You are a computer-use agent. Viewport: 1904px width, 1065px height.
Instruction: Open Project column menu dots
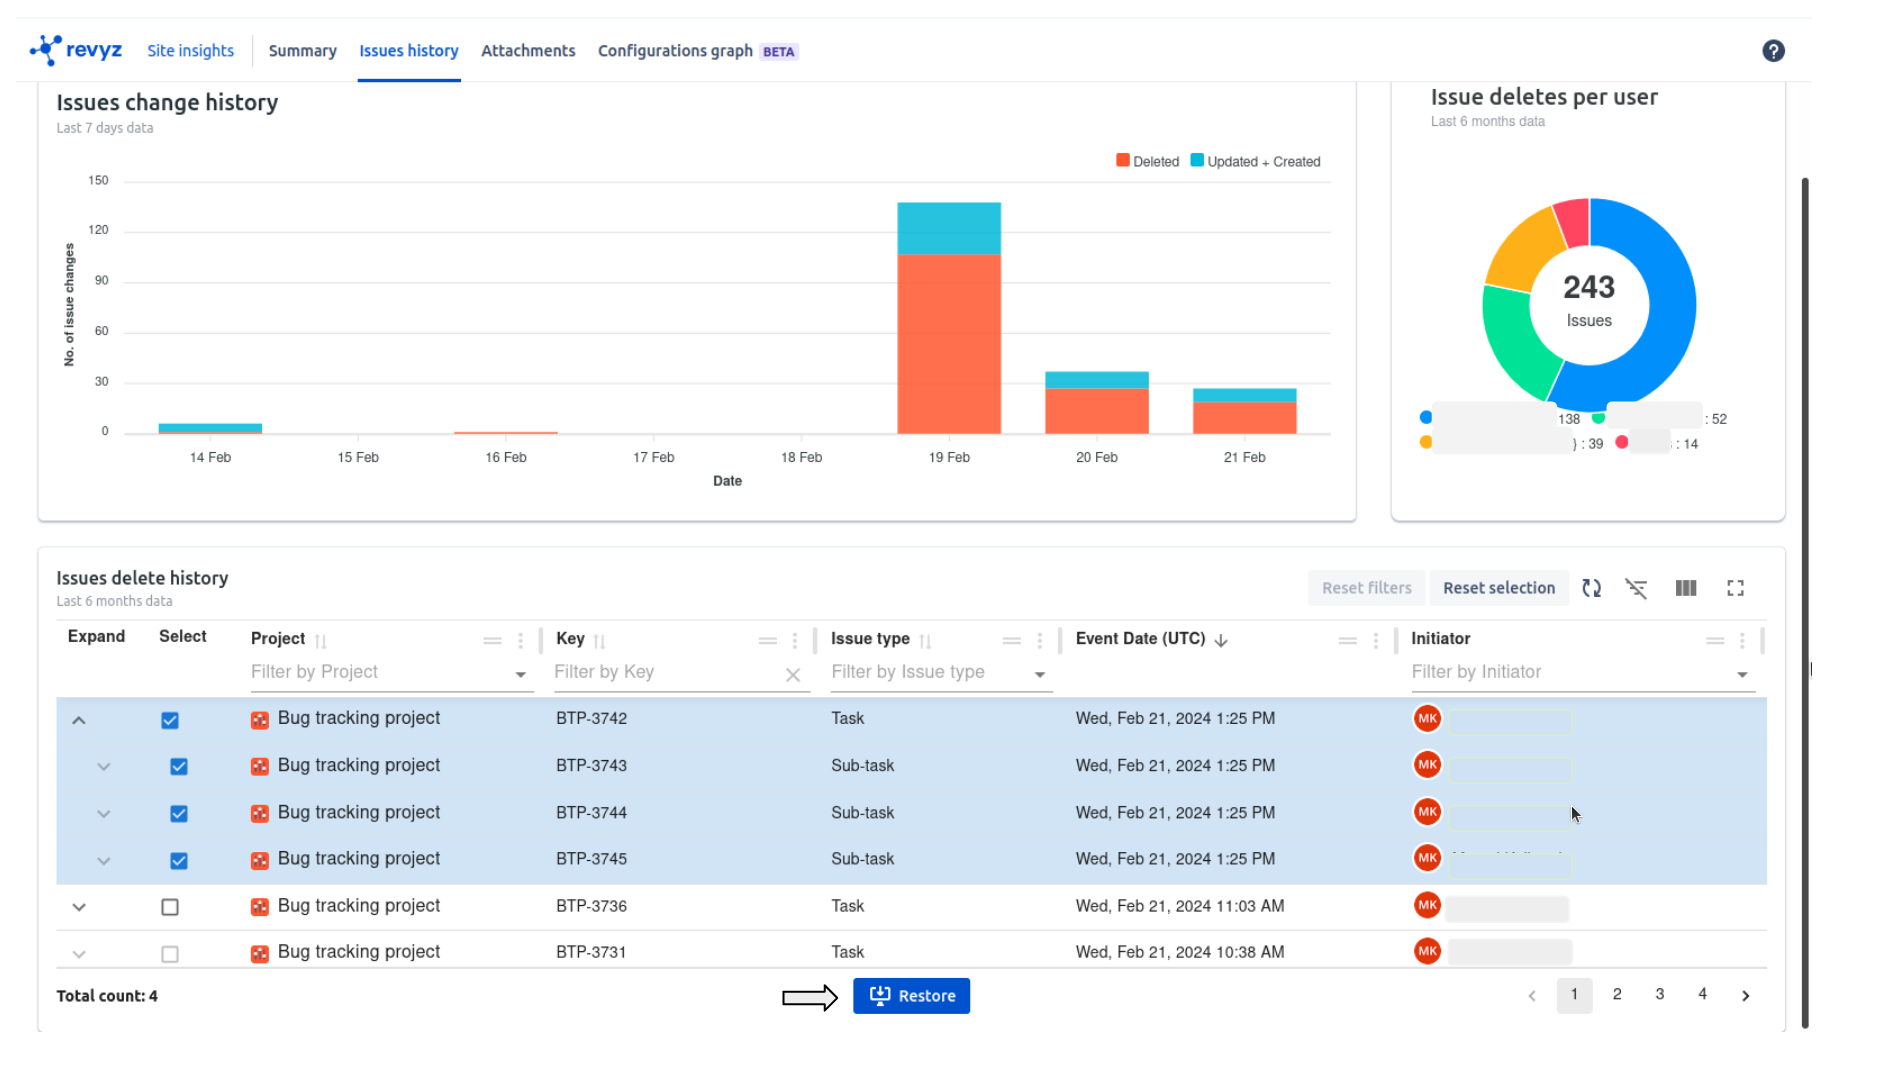[520, 640]
